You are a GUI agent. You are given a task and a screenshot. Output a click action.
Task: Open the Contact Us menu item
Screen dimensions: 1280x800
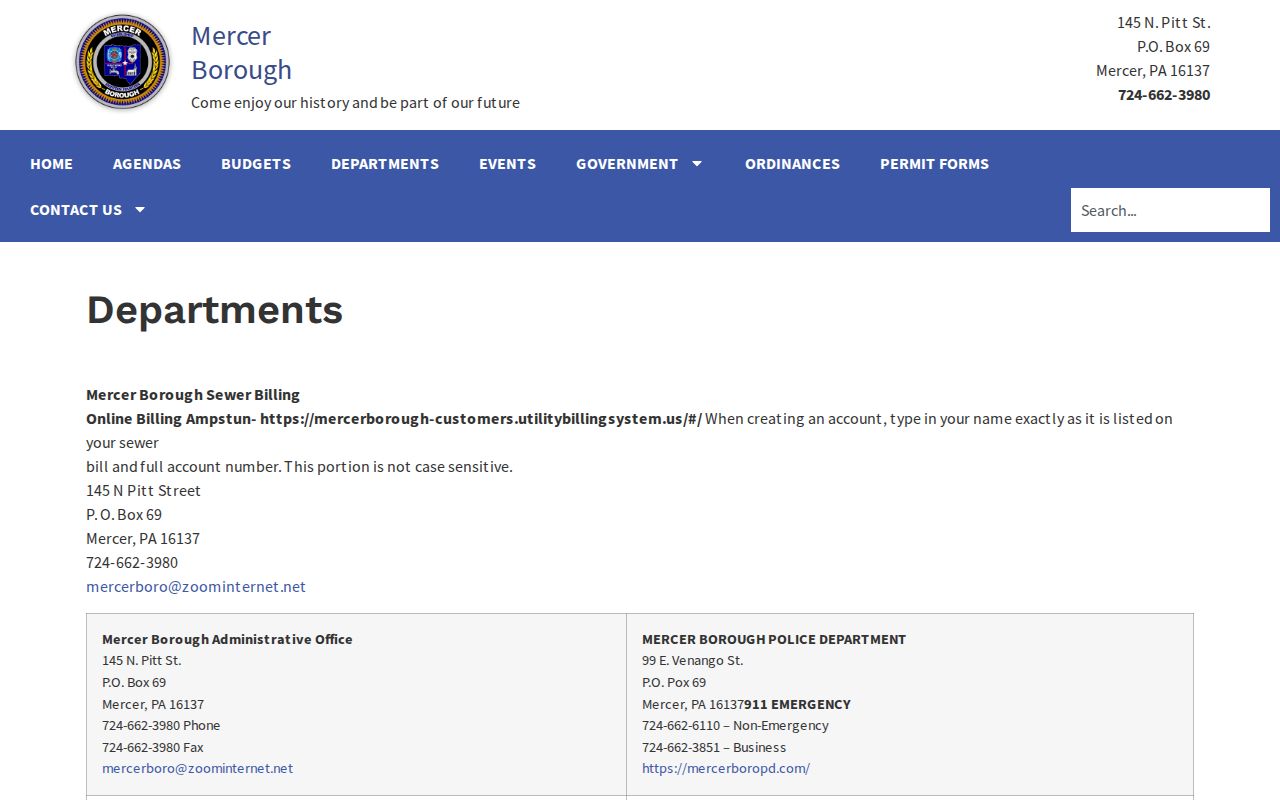coord(76,210)
